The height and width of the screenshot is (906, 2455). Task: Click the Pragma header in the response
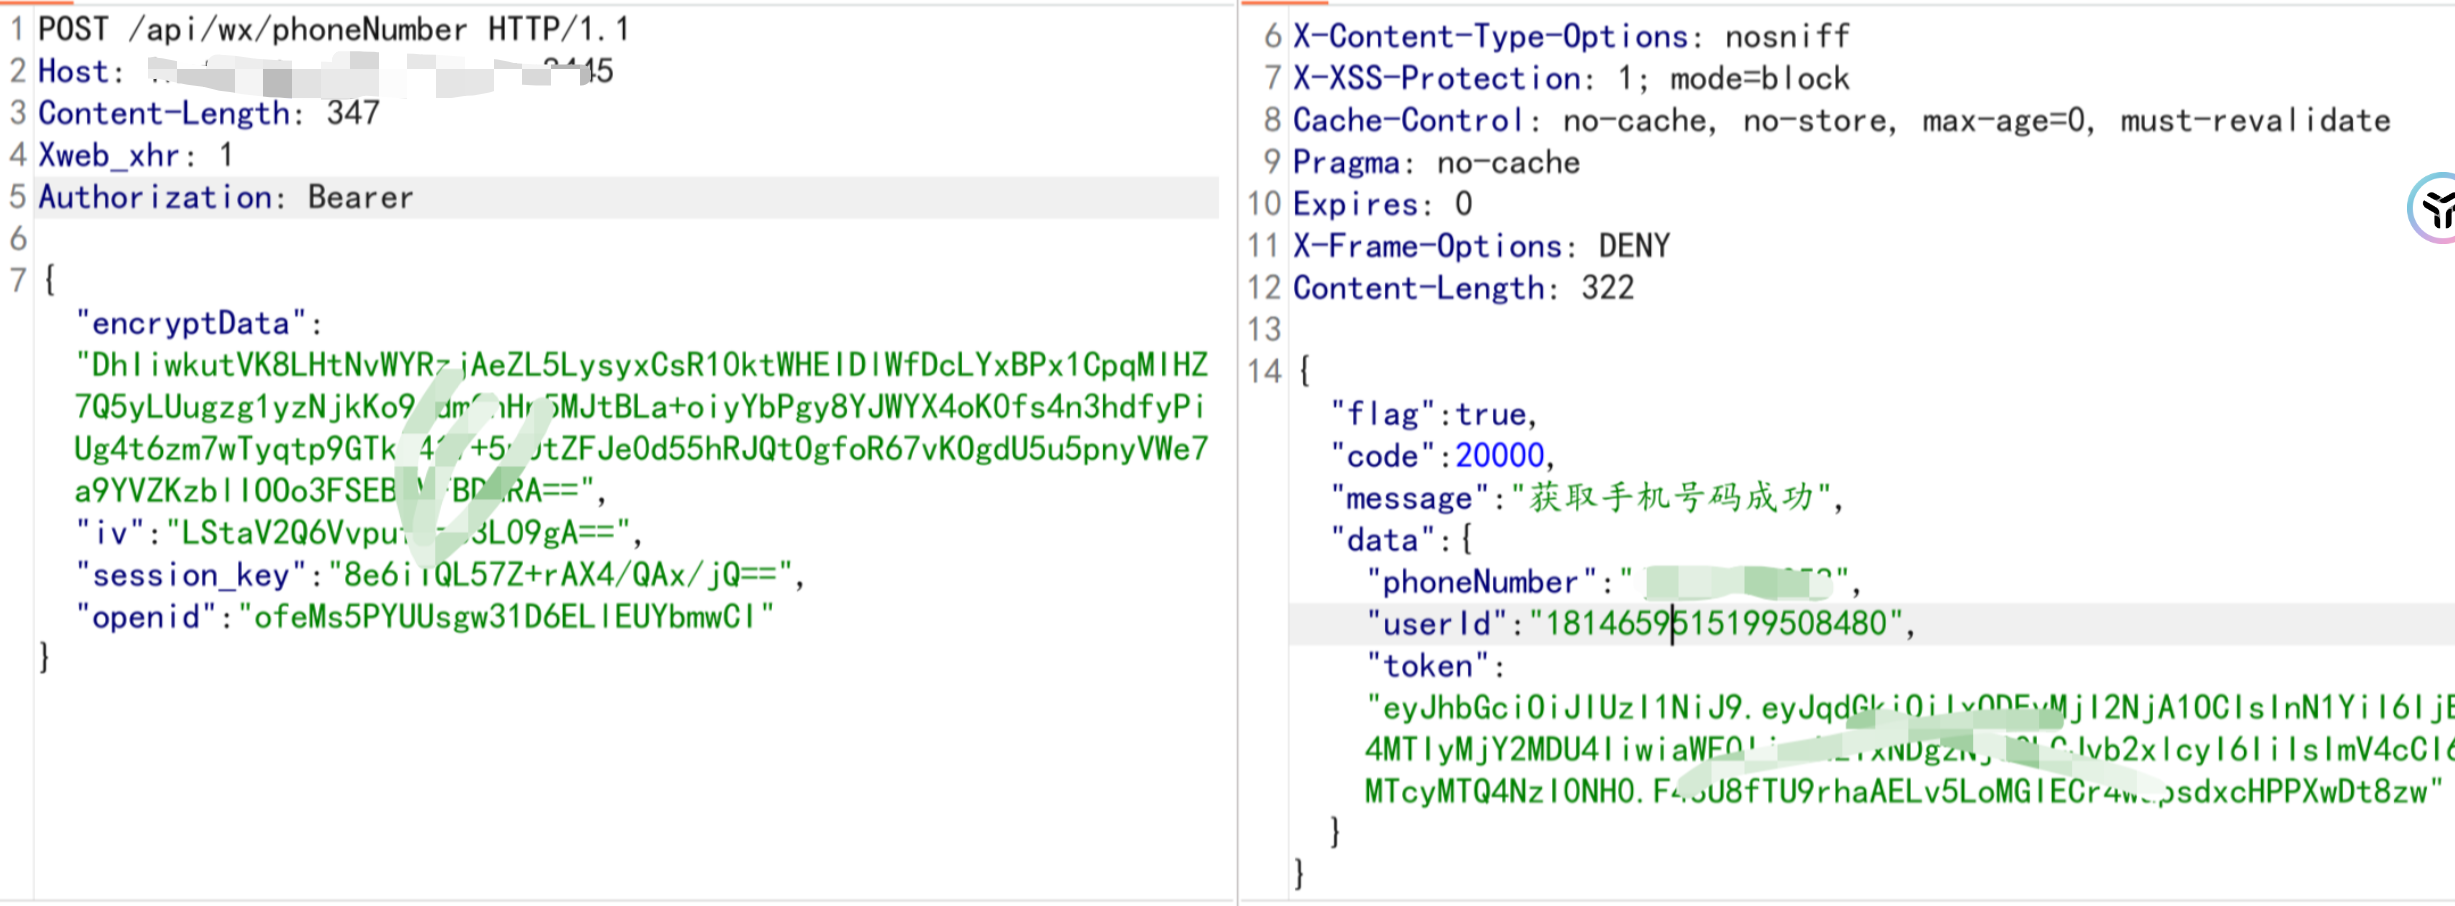tap(1346, 163)
